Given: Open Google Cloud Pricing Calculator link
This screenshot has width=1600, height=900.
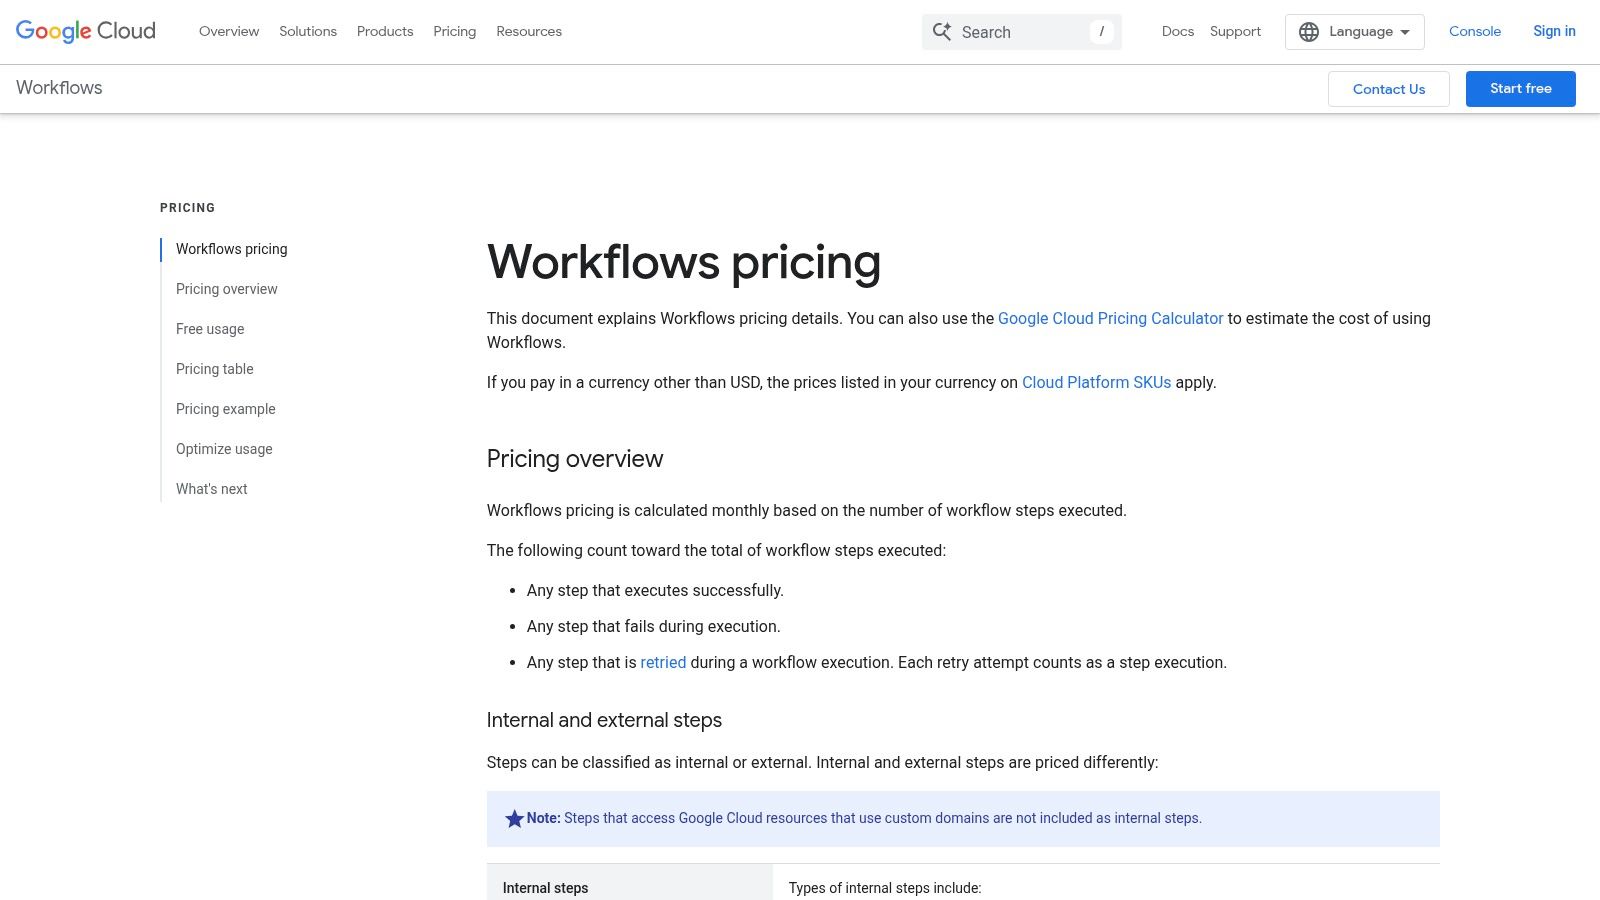Looking at the screenshot, I should coord(1110,319).
